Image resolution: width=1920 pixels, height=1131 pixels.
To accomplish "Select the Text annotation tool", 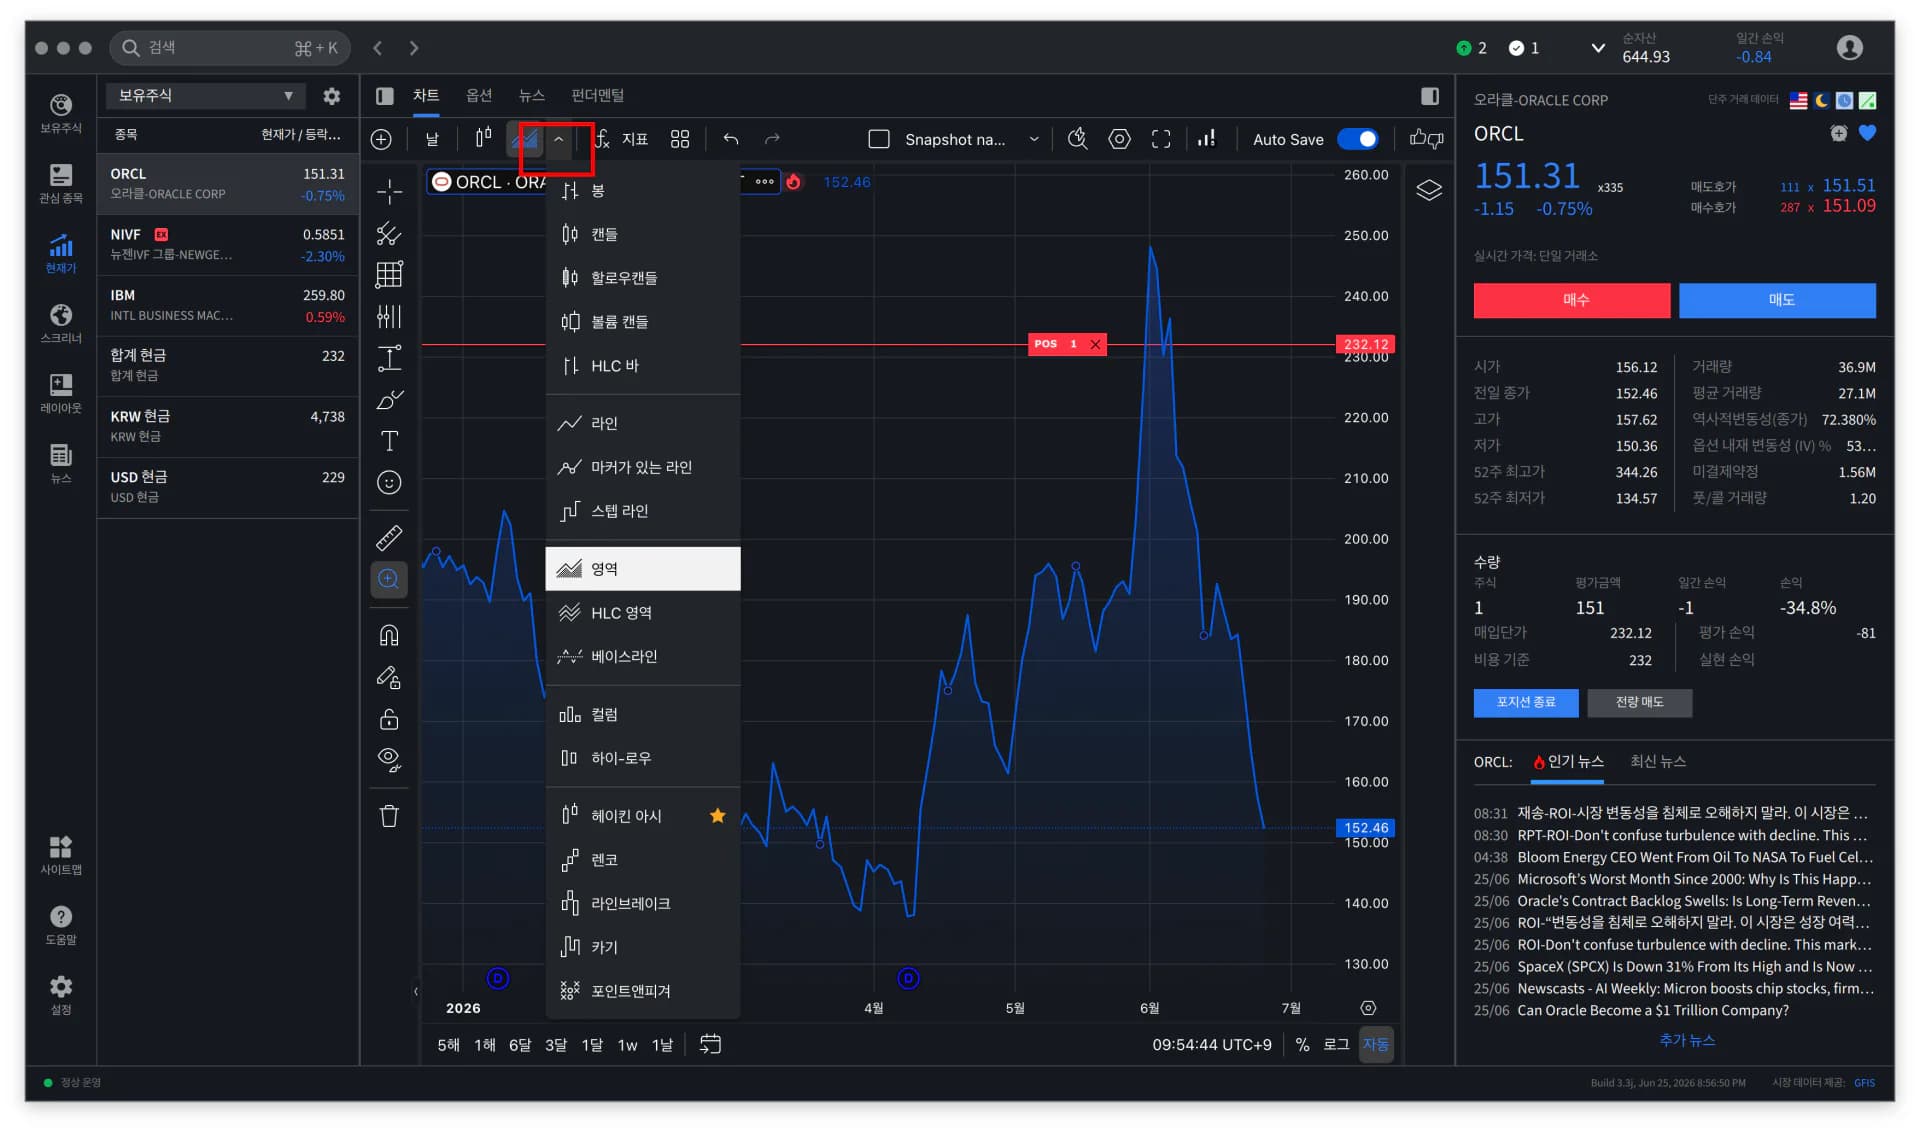I will [x=389, y=441].
